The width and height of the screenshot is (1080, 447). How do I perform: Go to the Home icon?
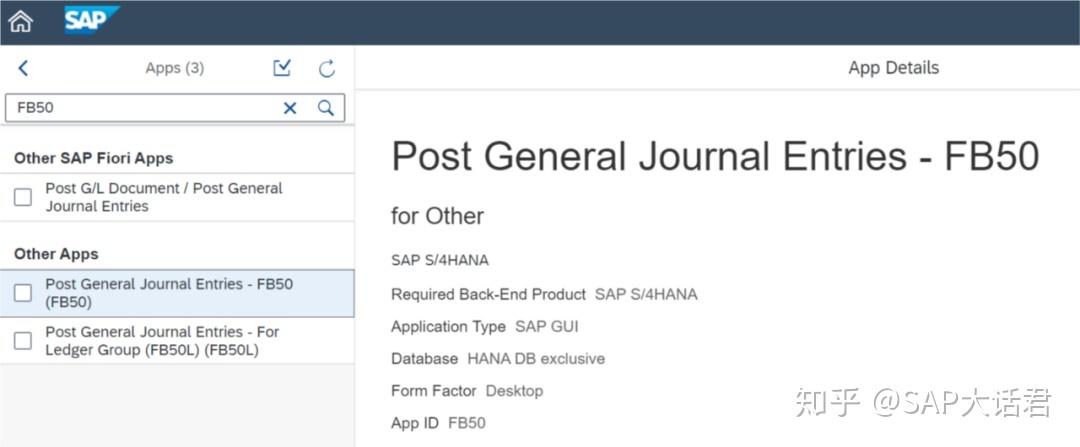tap(21, 21)
